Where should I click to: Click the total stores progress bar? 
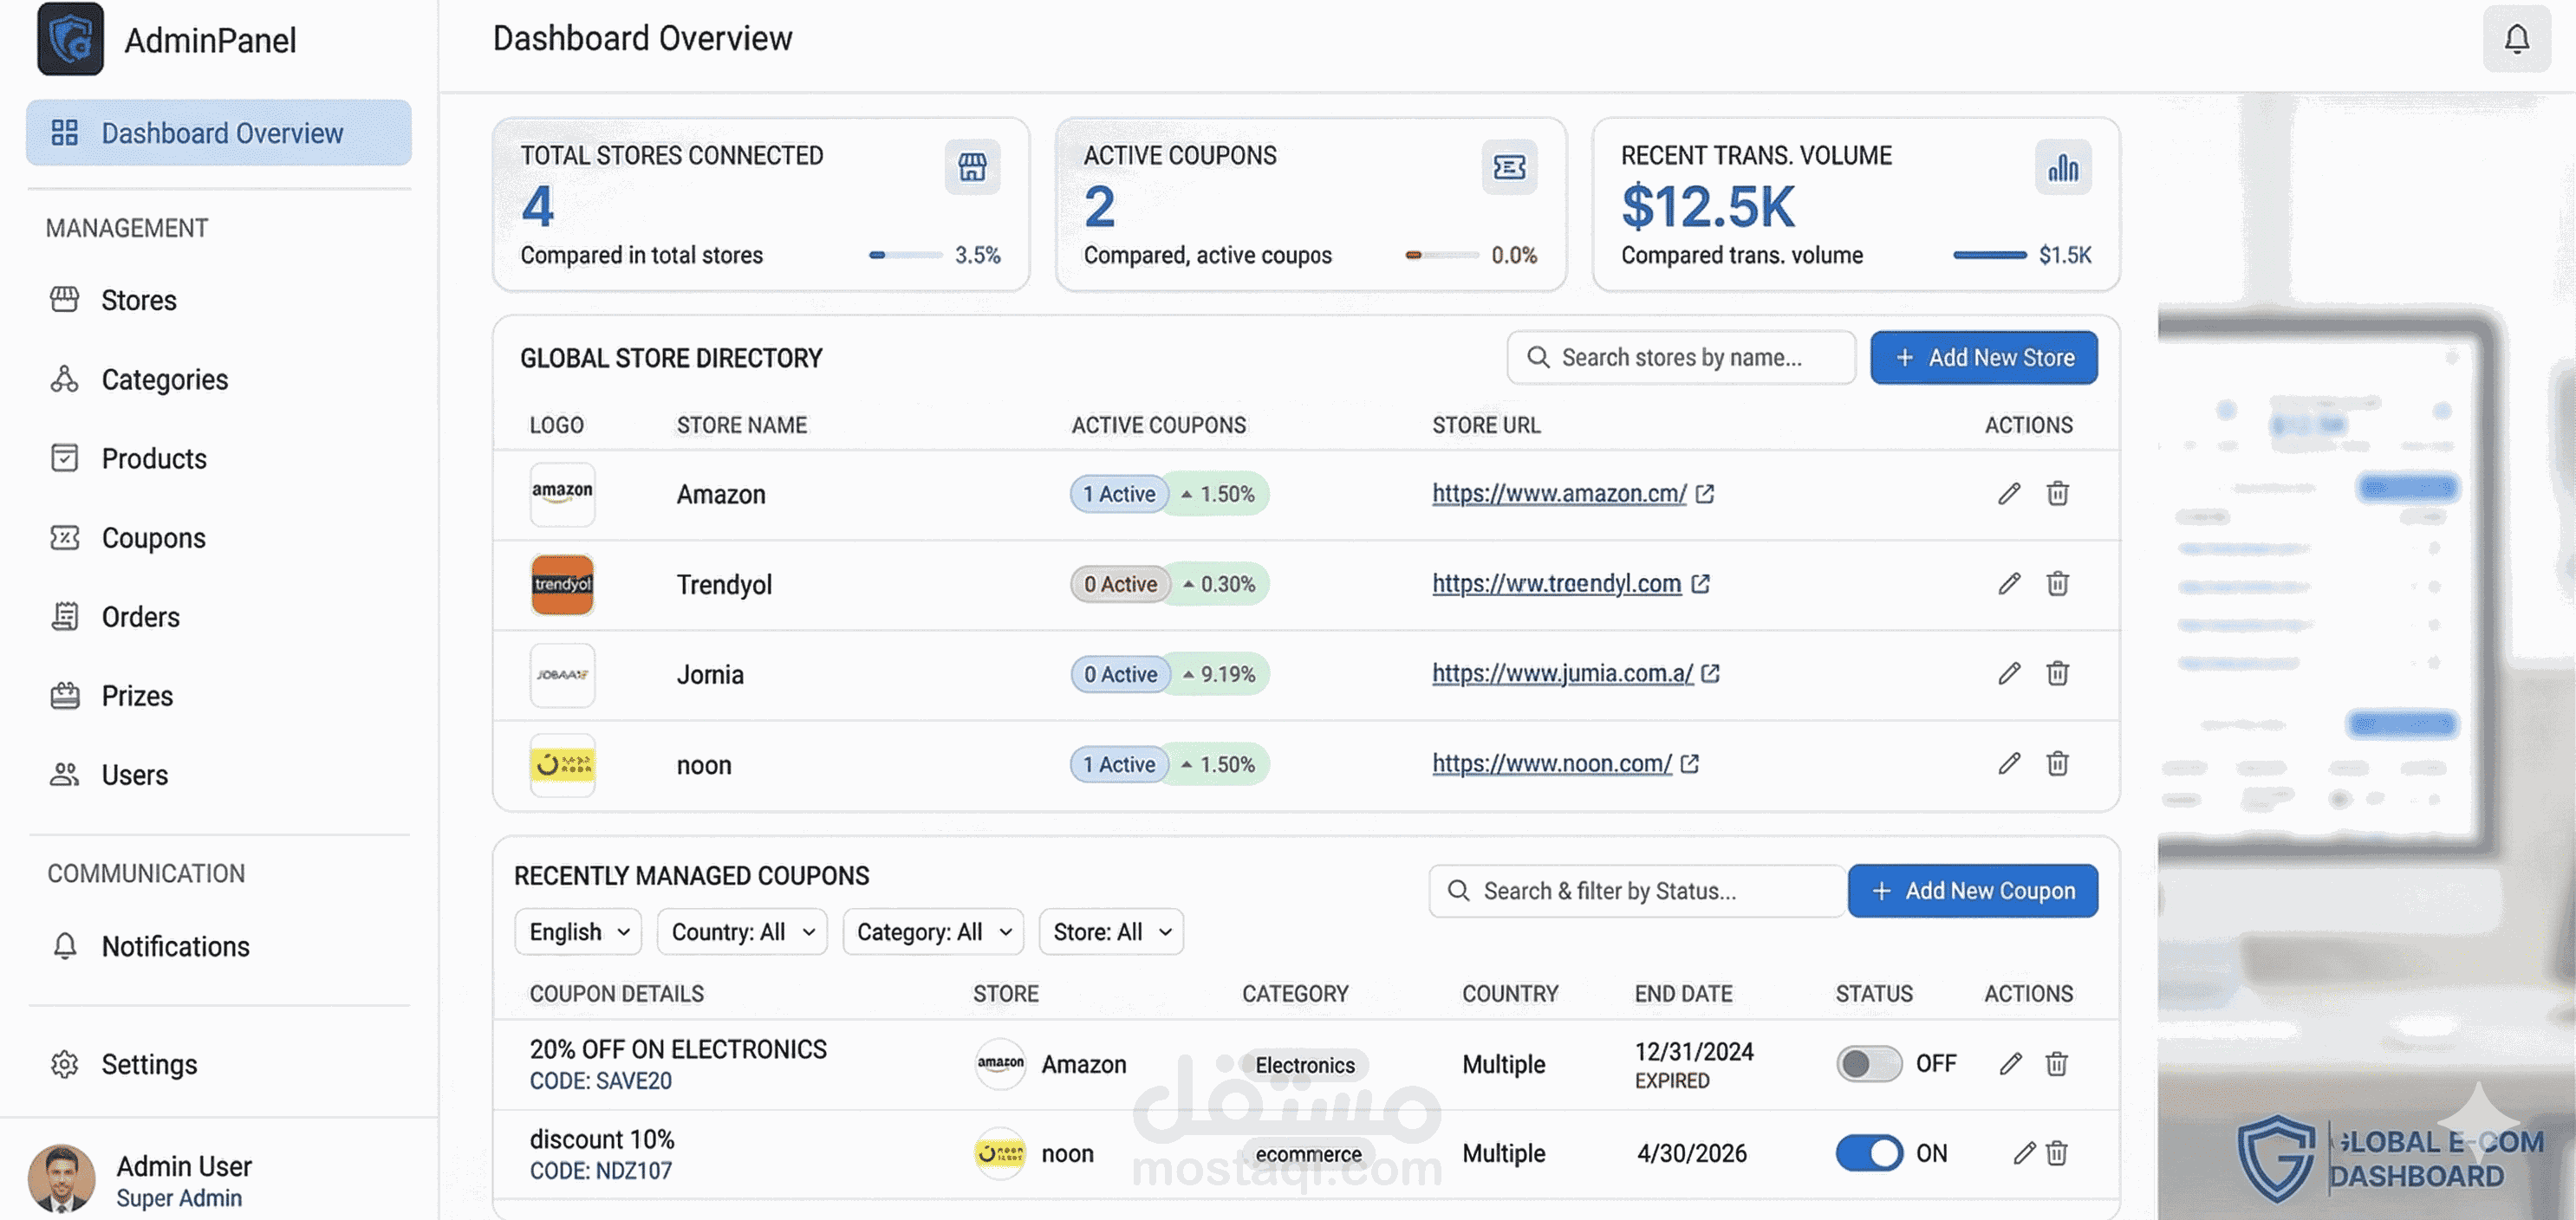905,255
